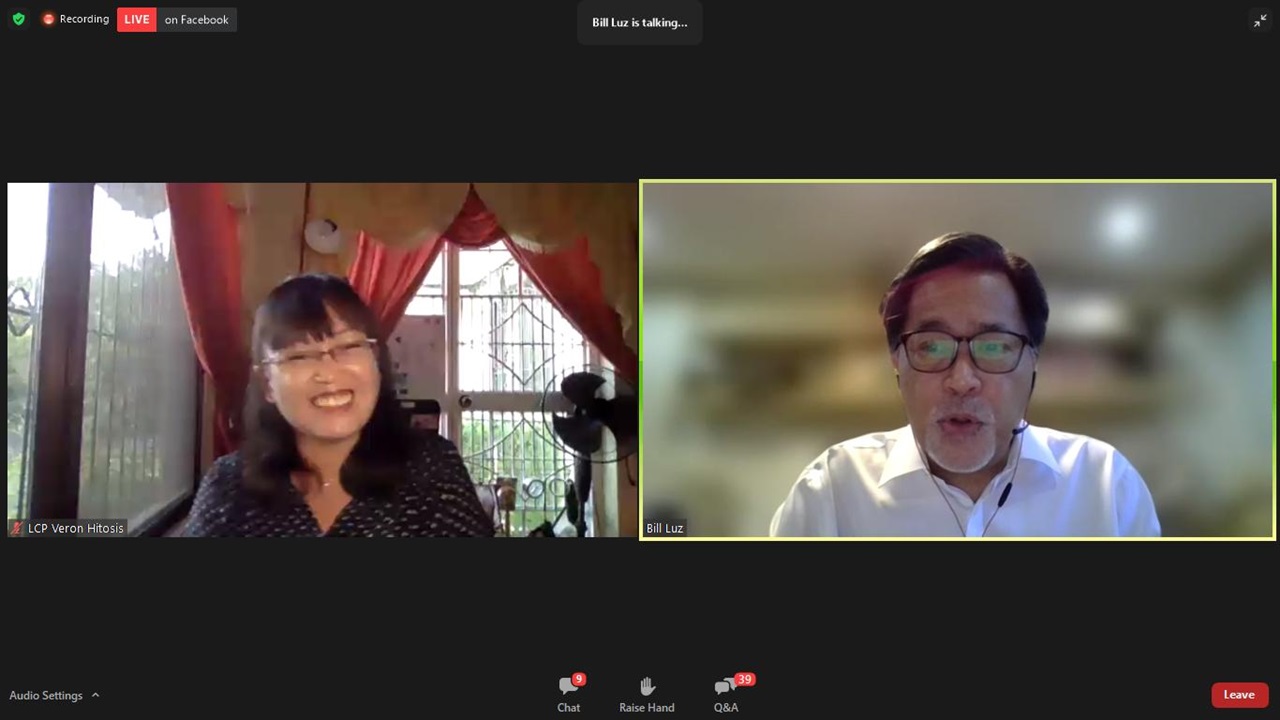Click the "Bill Luz is talking..." banner
1280x720 pixels.
[640, 22]
